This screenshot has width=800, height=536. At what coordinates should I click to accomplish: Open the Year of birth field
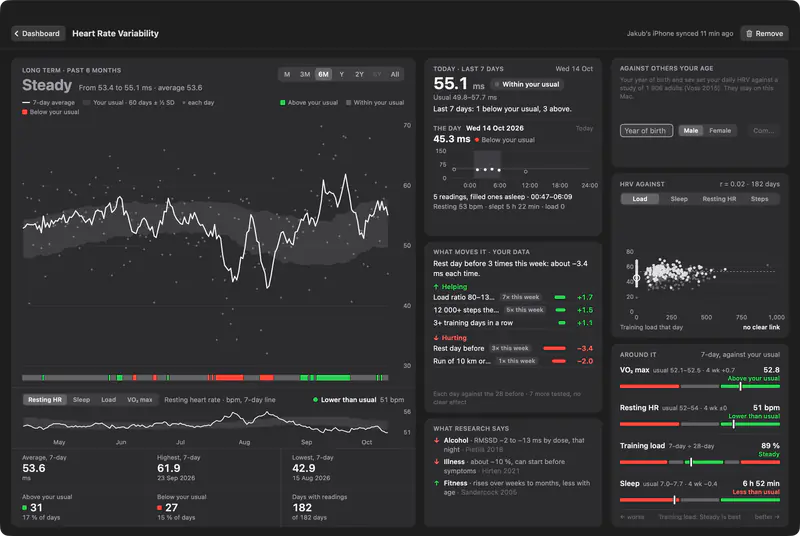coord(646,131)
